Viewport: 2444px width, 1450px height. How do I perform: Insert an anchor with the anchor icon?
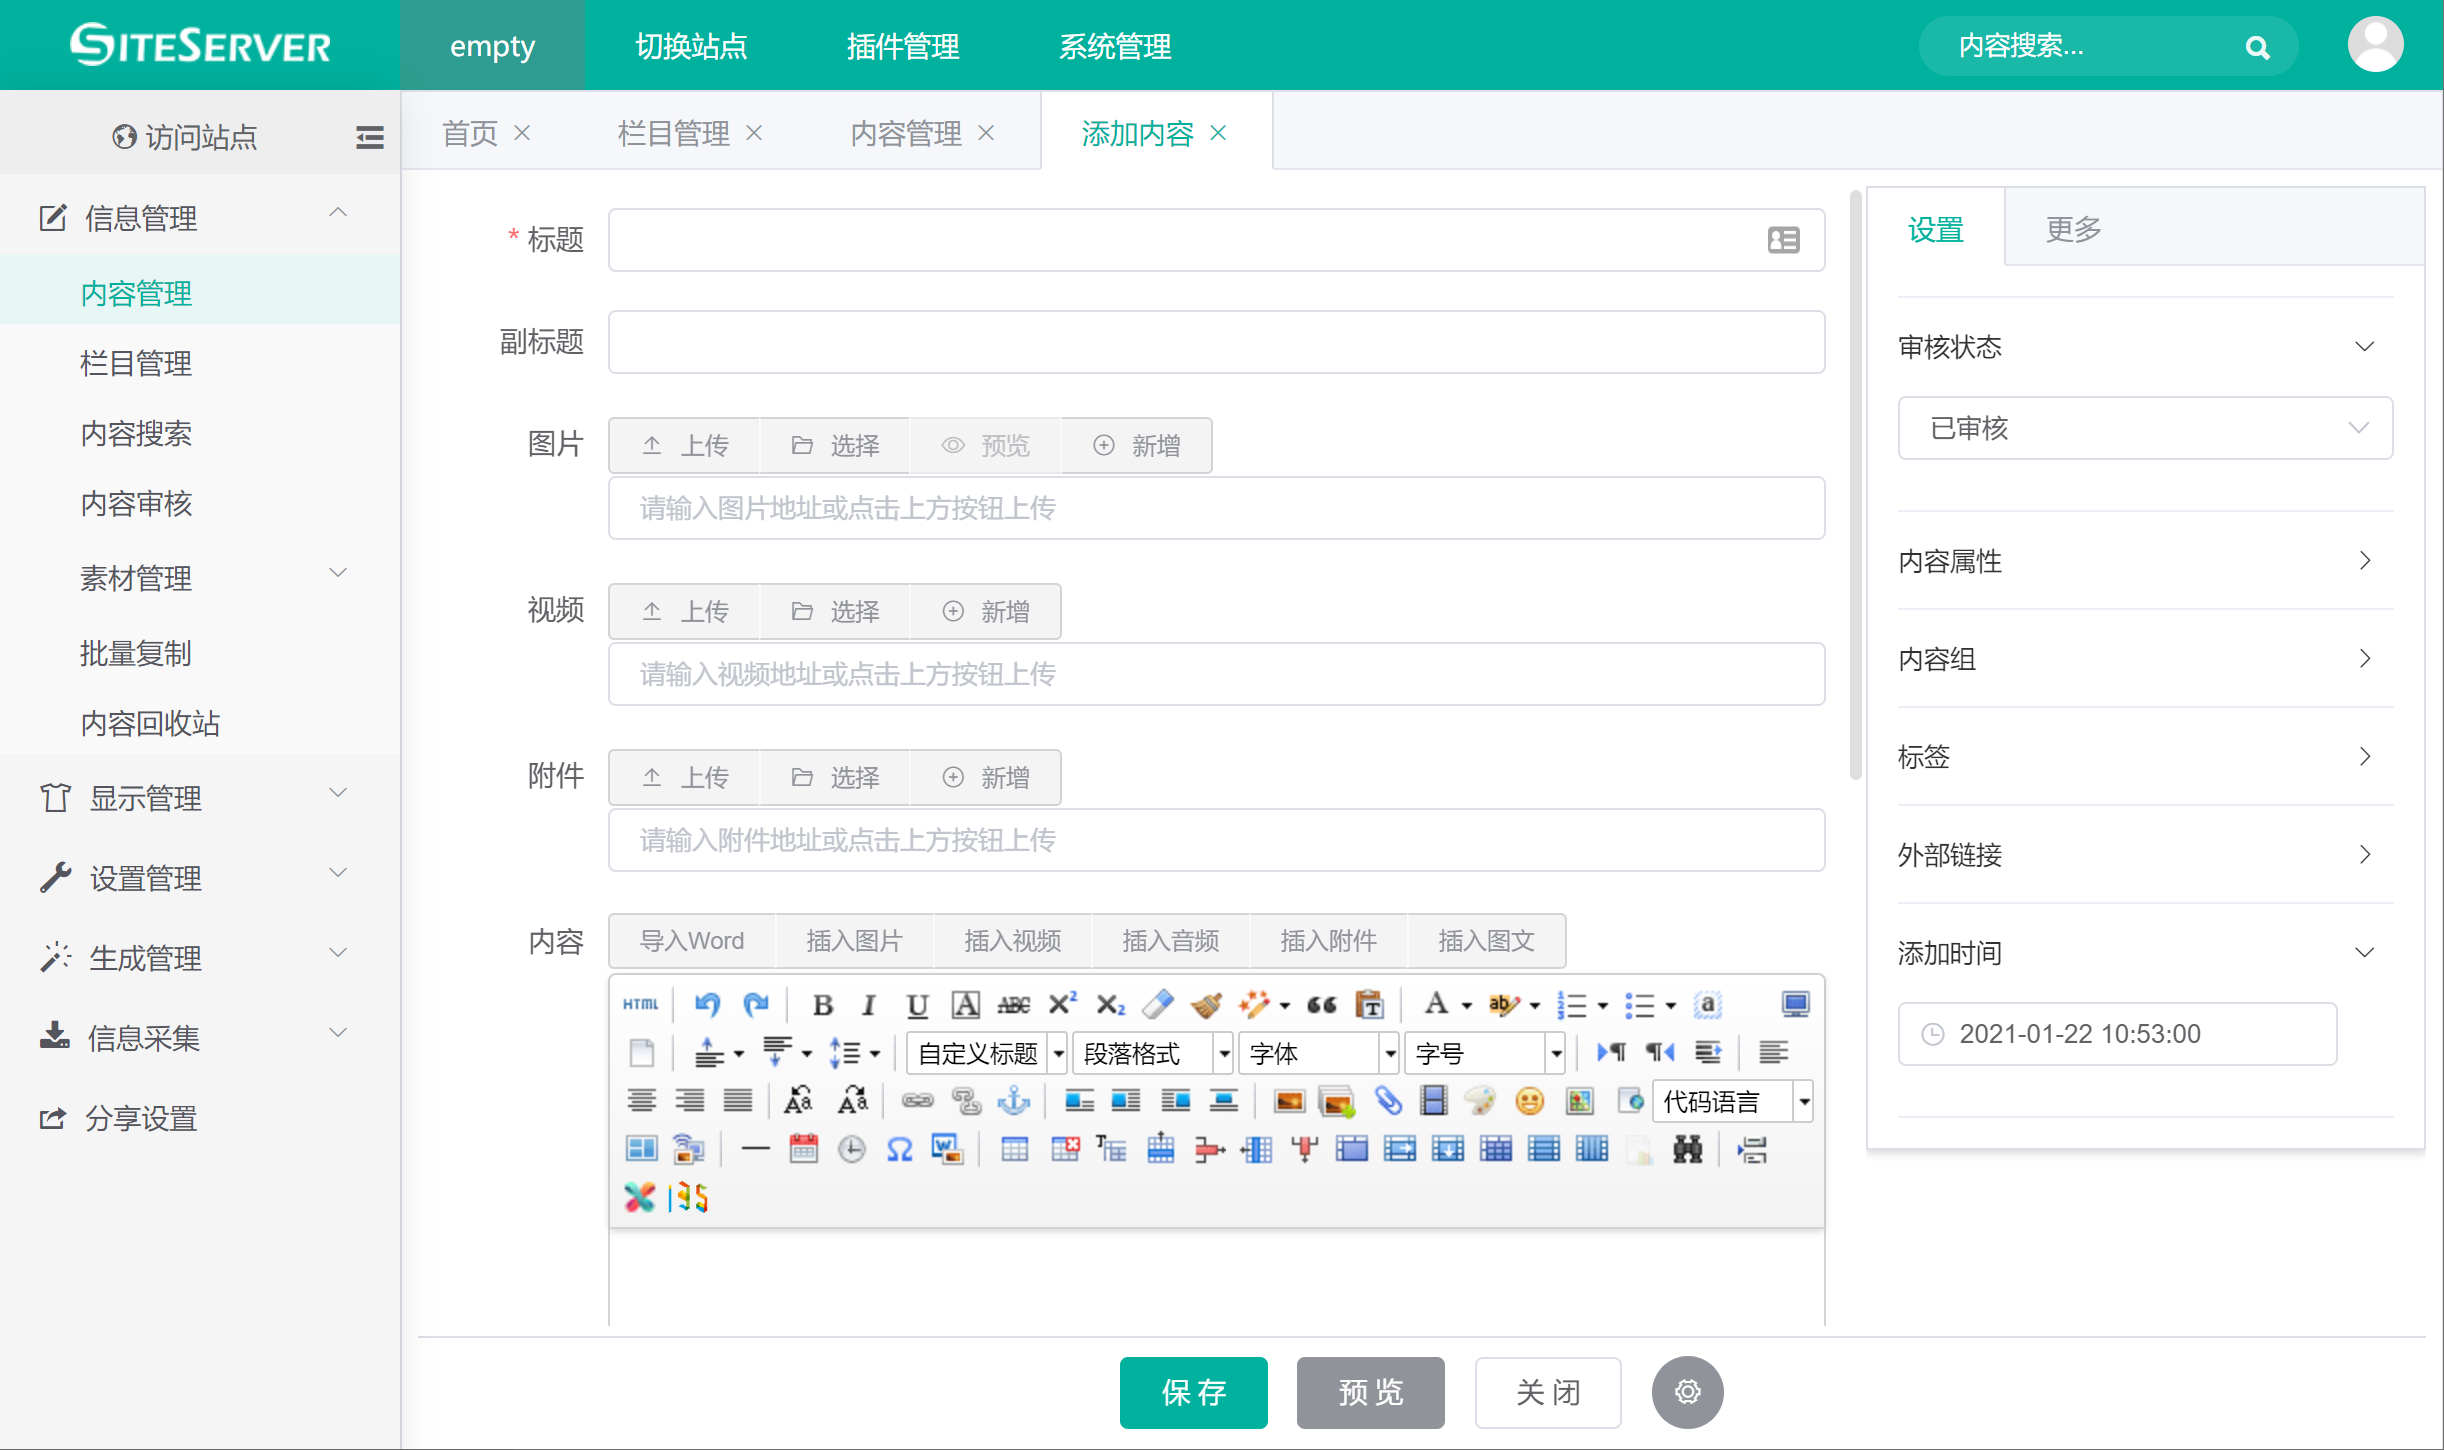(x=1014, y=1101)
